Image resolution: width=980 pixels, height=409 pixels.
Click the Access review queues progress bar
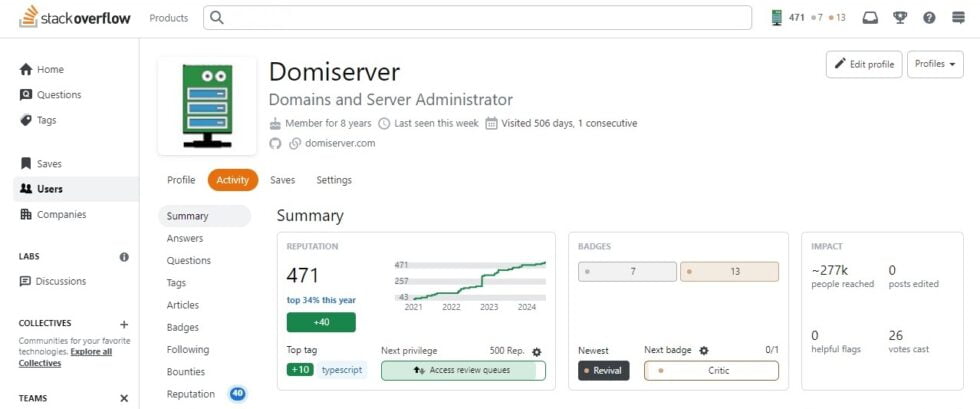tap(463, 371)
